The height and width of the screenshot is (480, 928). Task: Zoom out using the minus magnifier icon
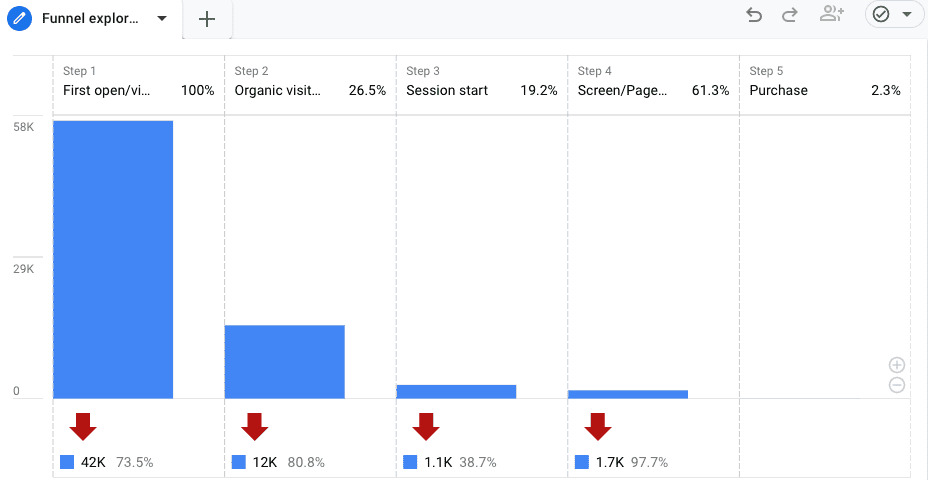pos(897,385)
